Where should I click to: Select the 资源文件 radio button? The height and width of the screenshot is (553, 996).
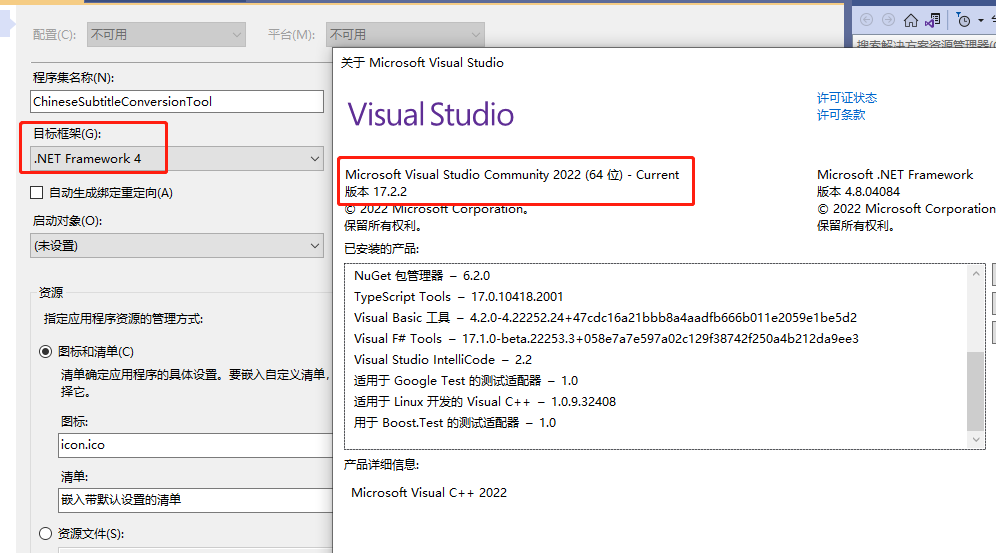tap(45, 533)
